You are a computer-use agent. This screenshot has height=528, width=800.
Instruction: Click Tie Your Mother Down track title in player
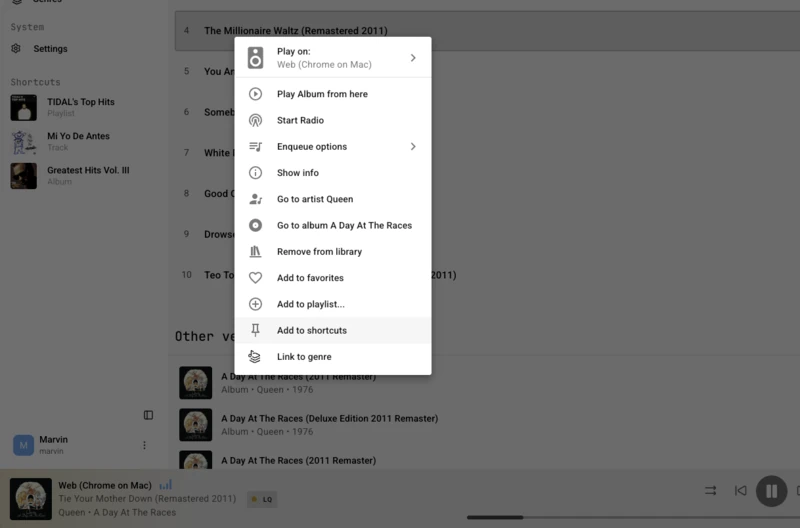pyautogui.click(x=147, y=498)
